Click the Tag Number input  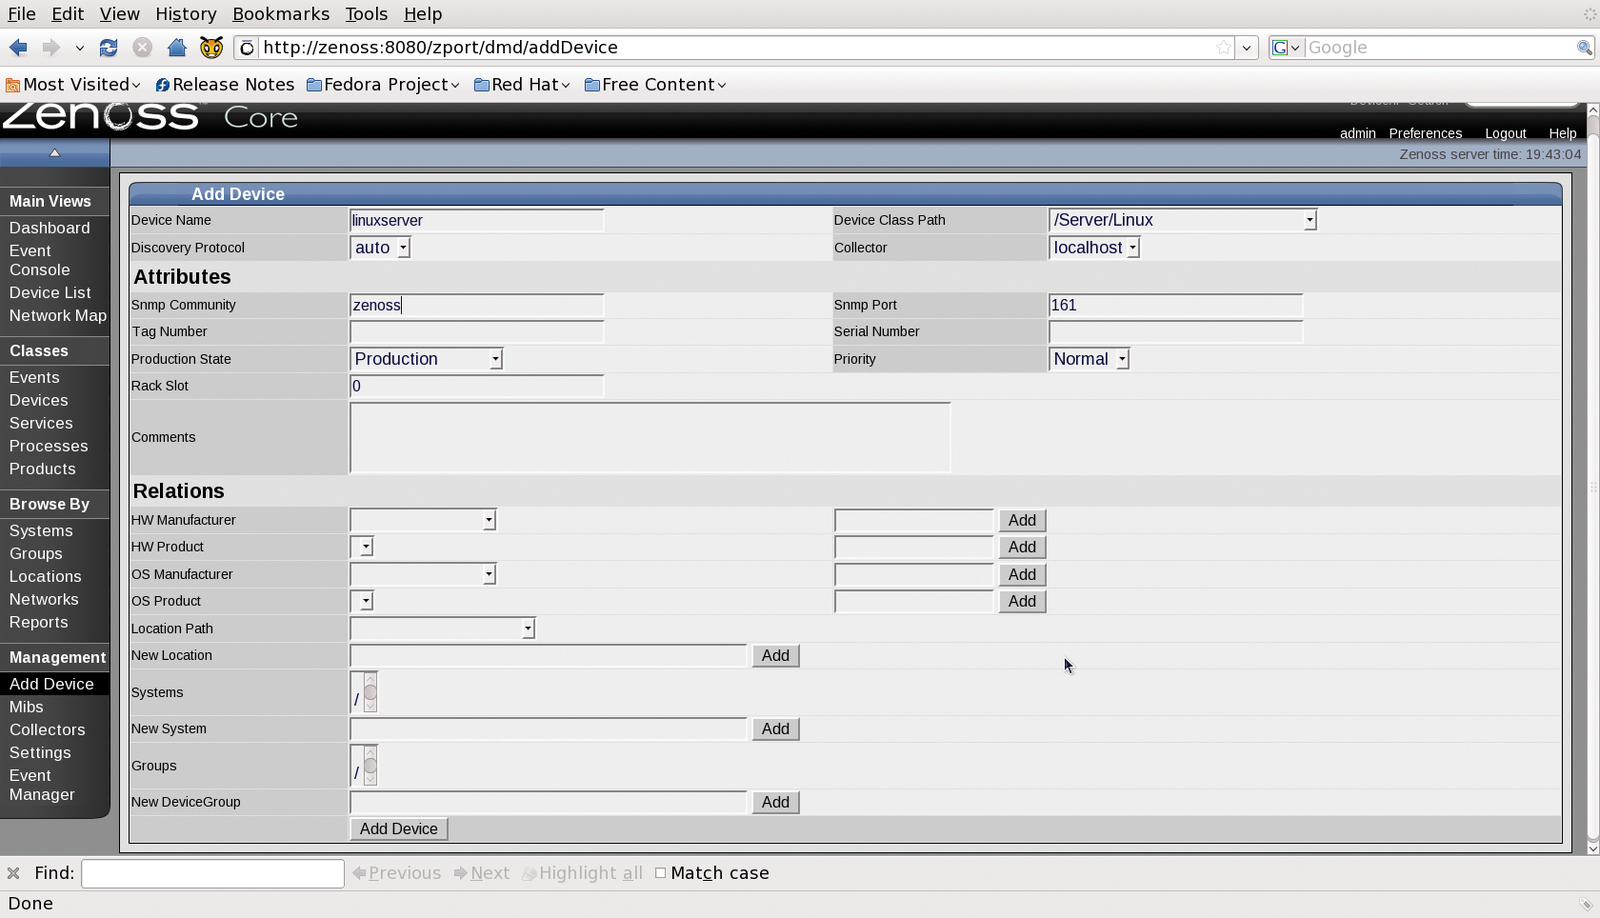point(477,331)
